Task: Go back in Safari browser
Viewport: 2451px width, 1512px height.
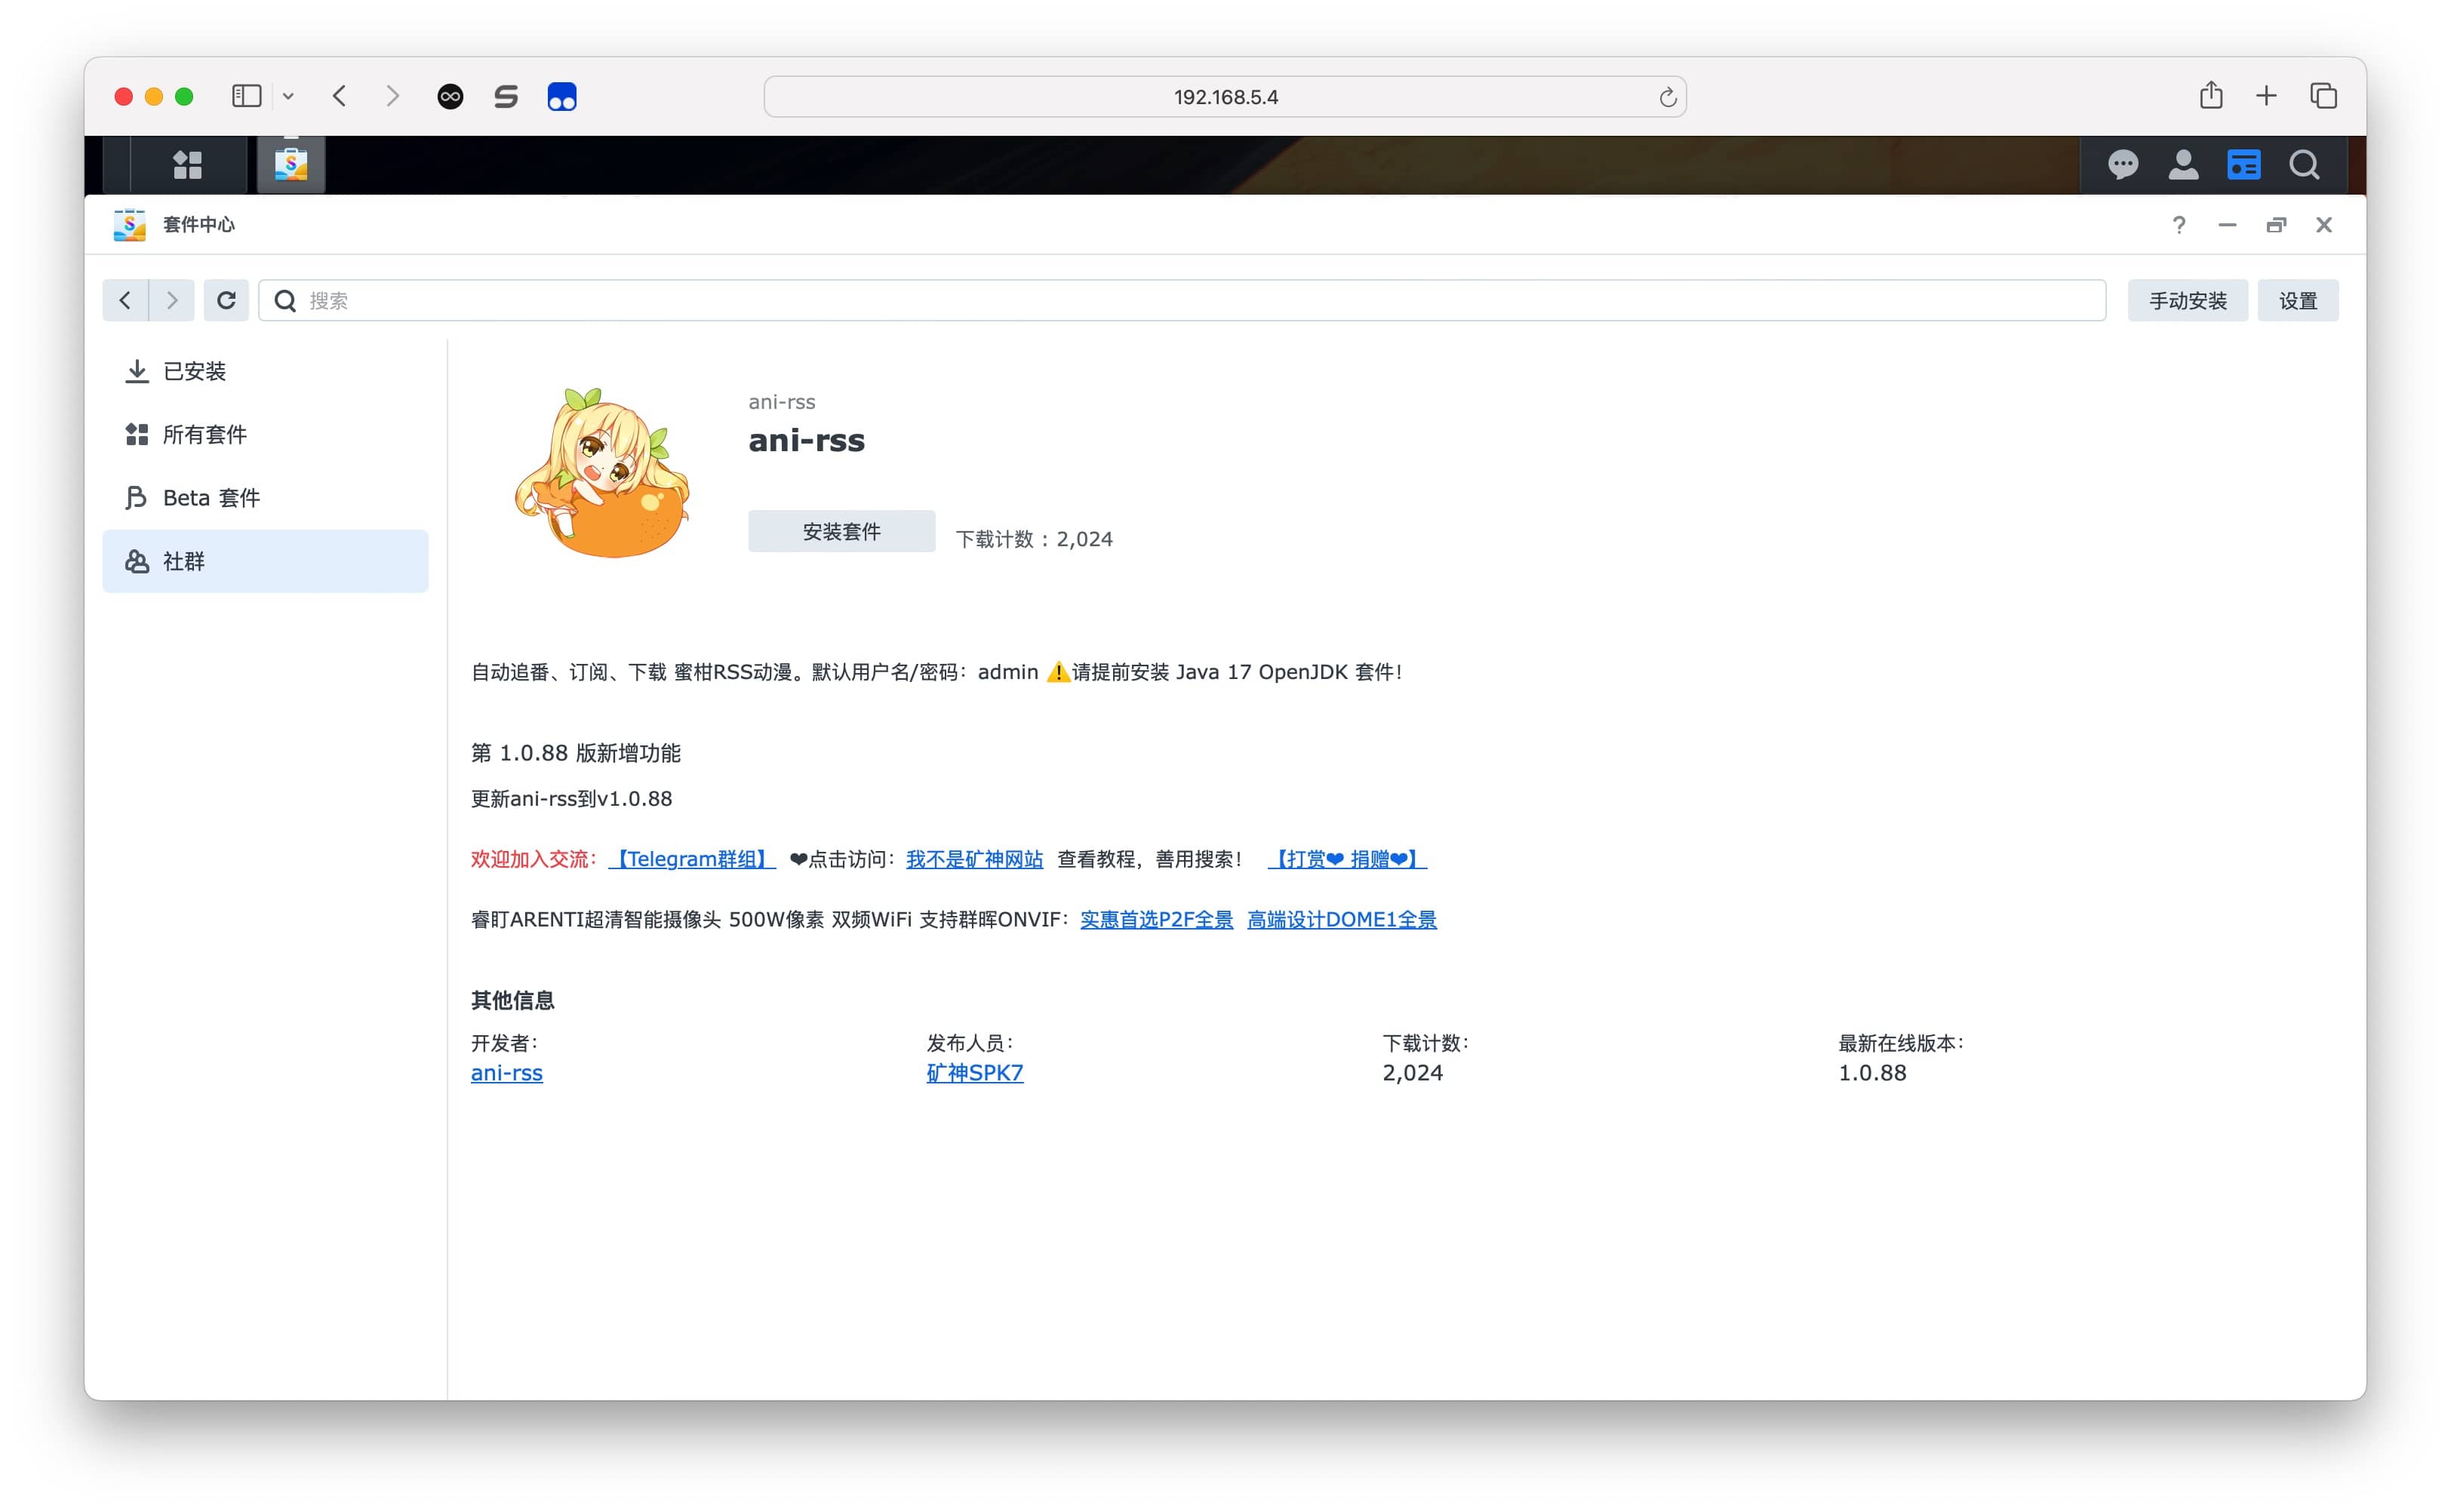Action: (x=340, y=96)
